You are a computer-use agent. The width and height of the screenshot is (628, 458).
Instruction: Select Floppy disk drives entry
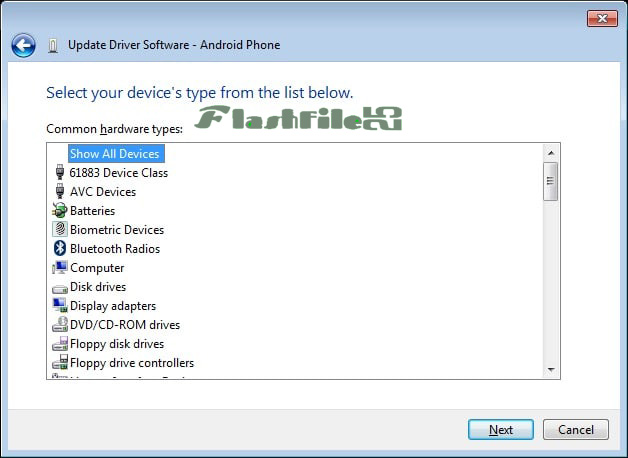pos(117,344)
